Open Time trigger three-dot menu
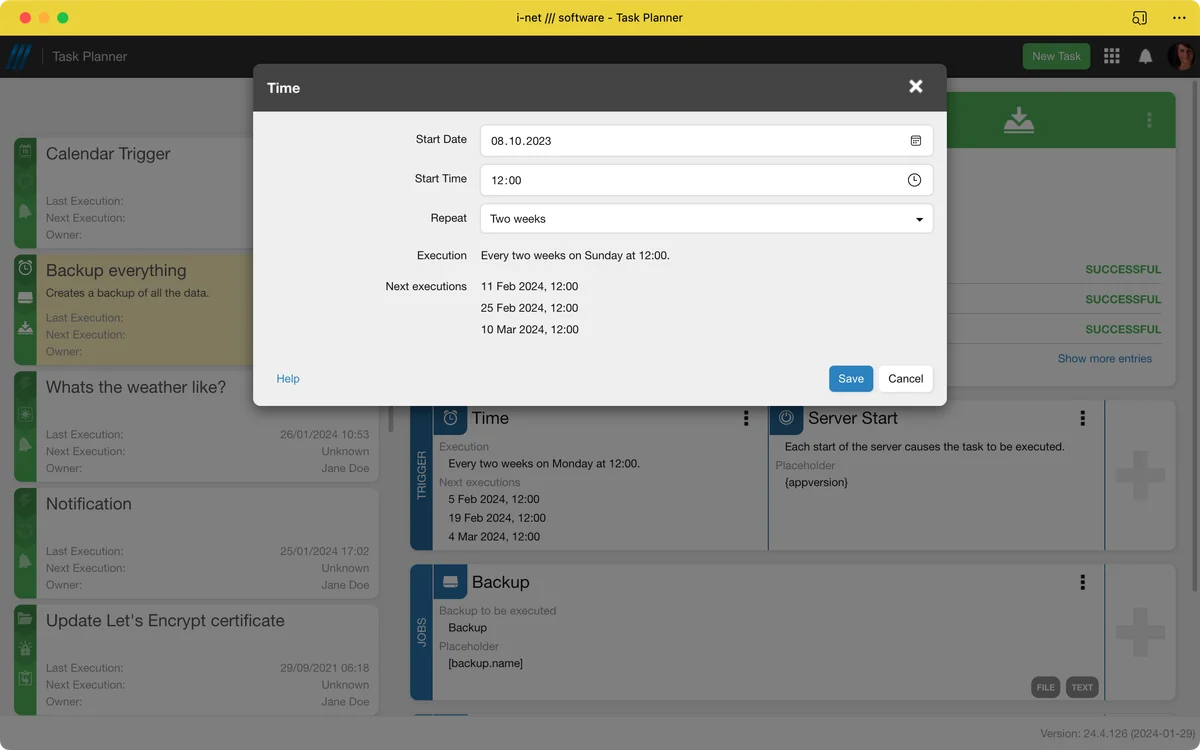1200x750 pixels. pos(746,419)
